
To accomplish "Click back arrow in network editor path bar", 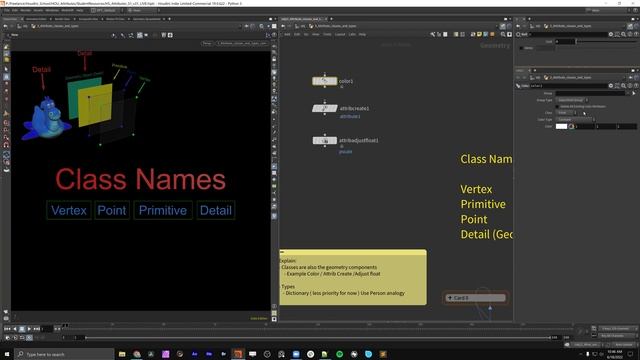I will pos(283,26).
